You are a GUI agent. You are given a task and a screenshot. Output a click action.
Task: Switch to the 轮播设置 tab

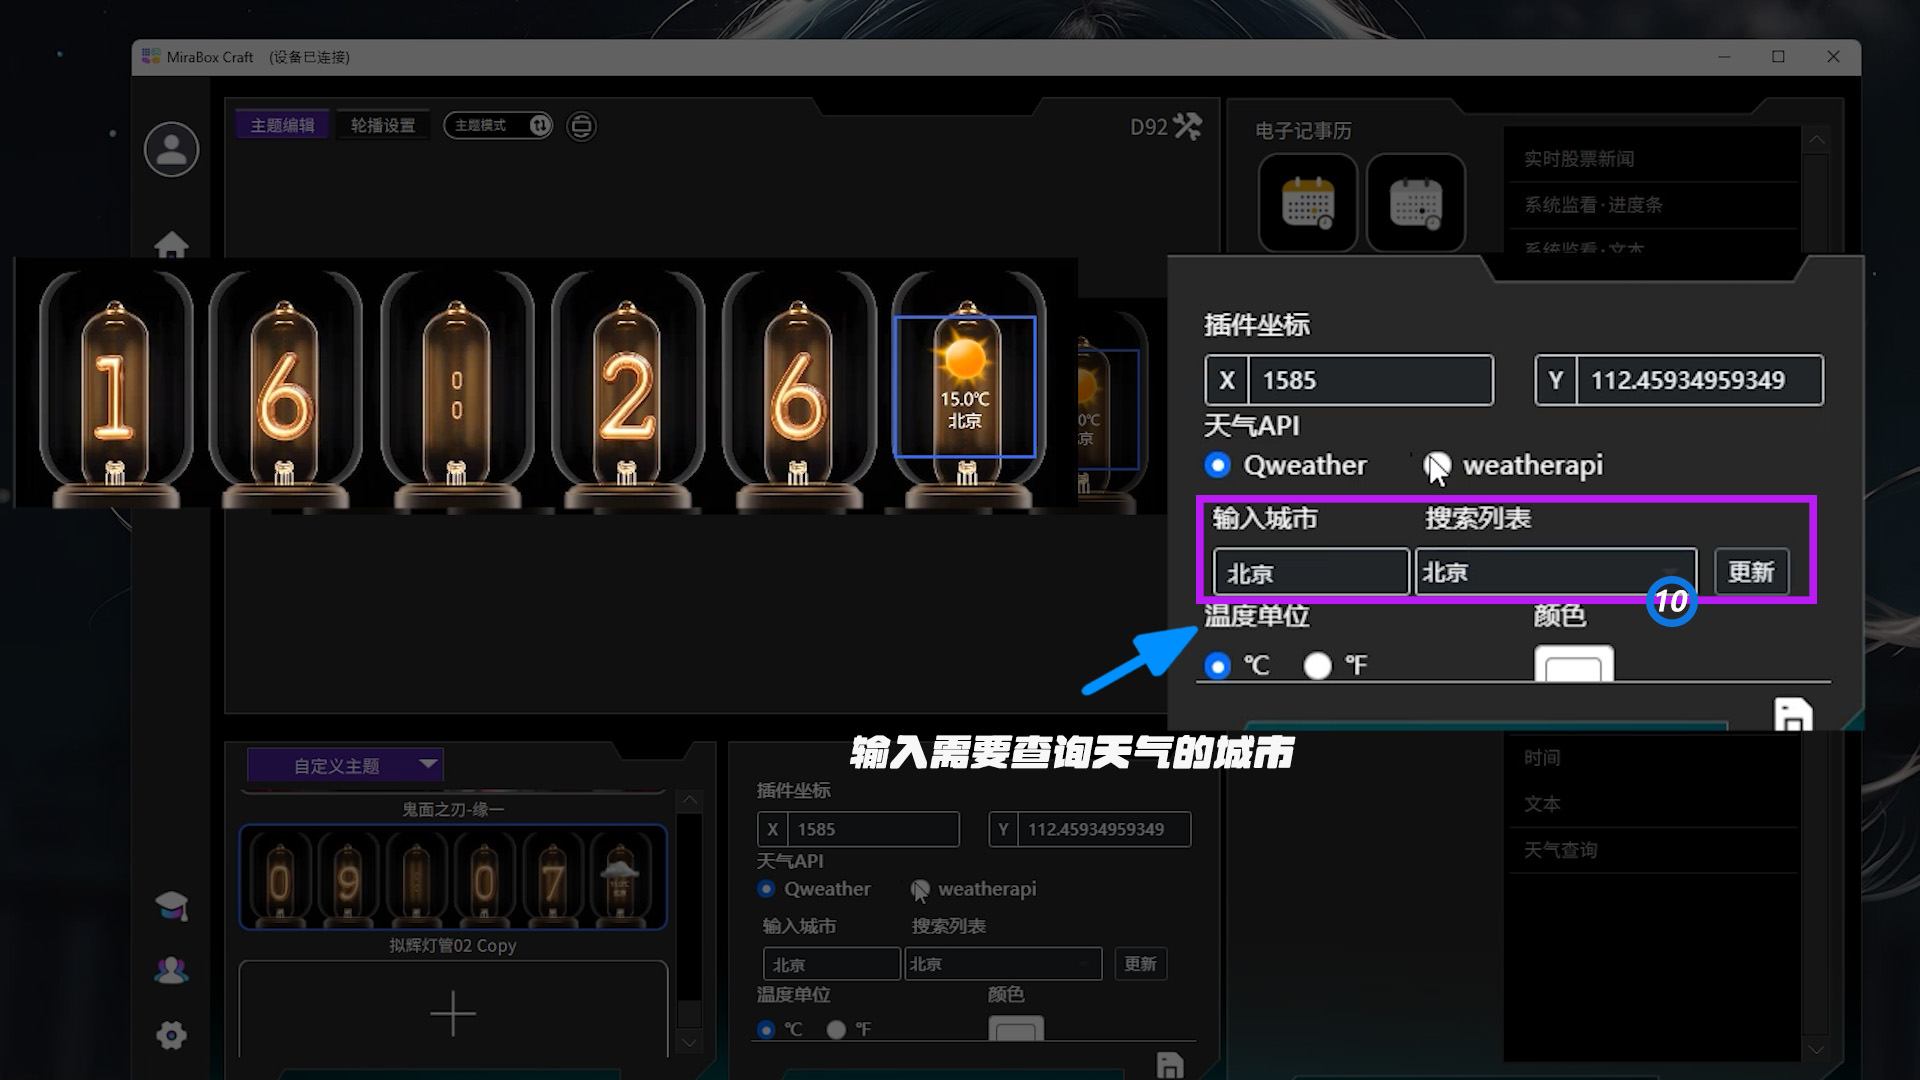tap(382, 125)
